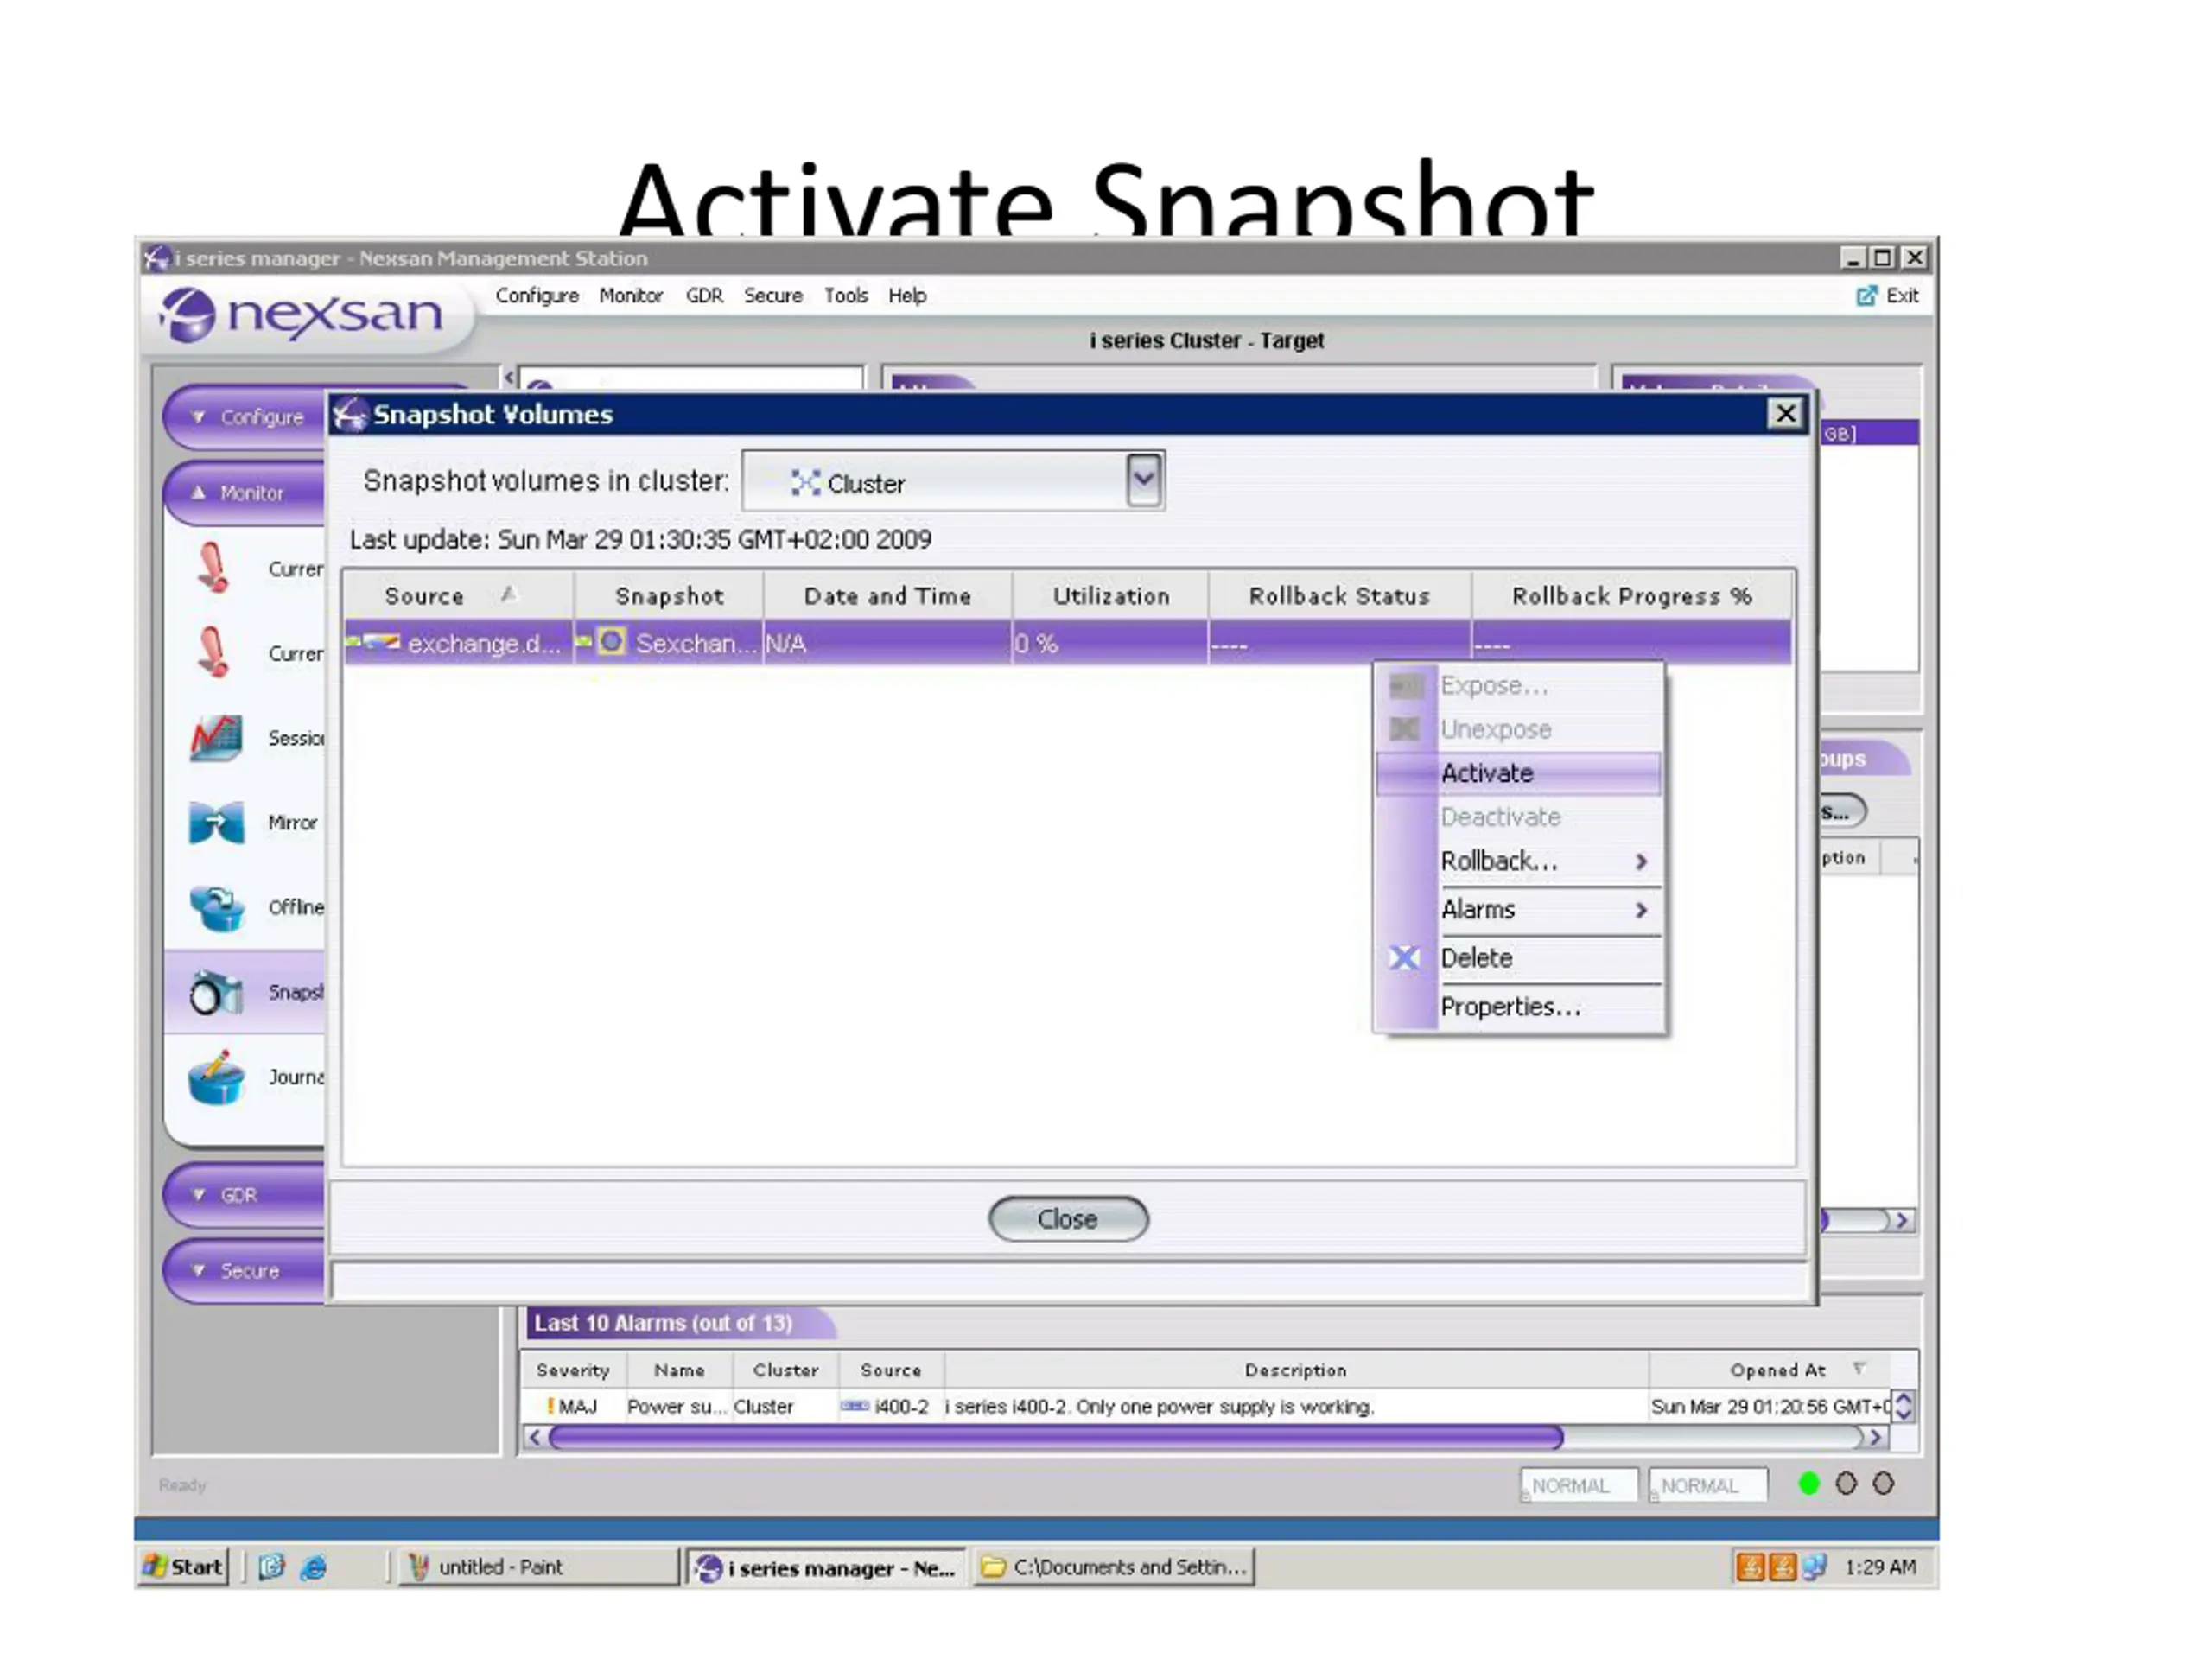This screenshot has height=1659, width=2212.
Task: Open the Cluster dropdown arrow
Action: (1143, 480)
